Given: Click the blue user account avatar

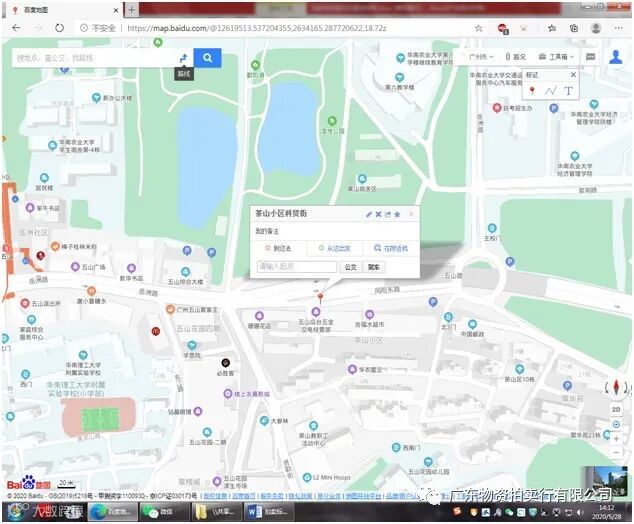Looking at the screenshot, I should (x=615, y=57).
